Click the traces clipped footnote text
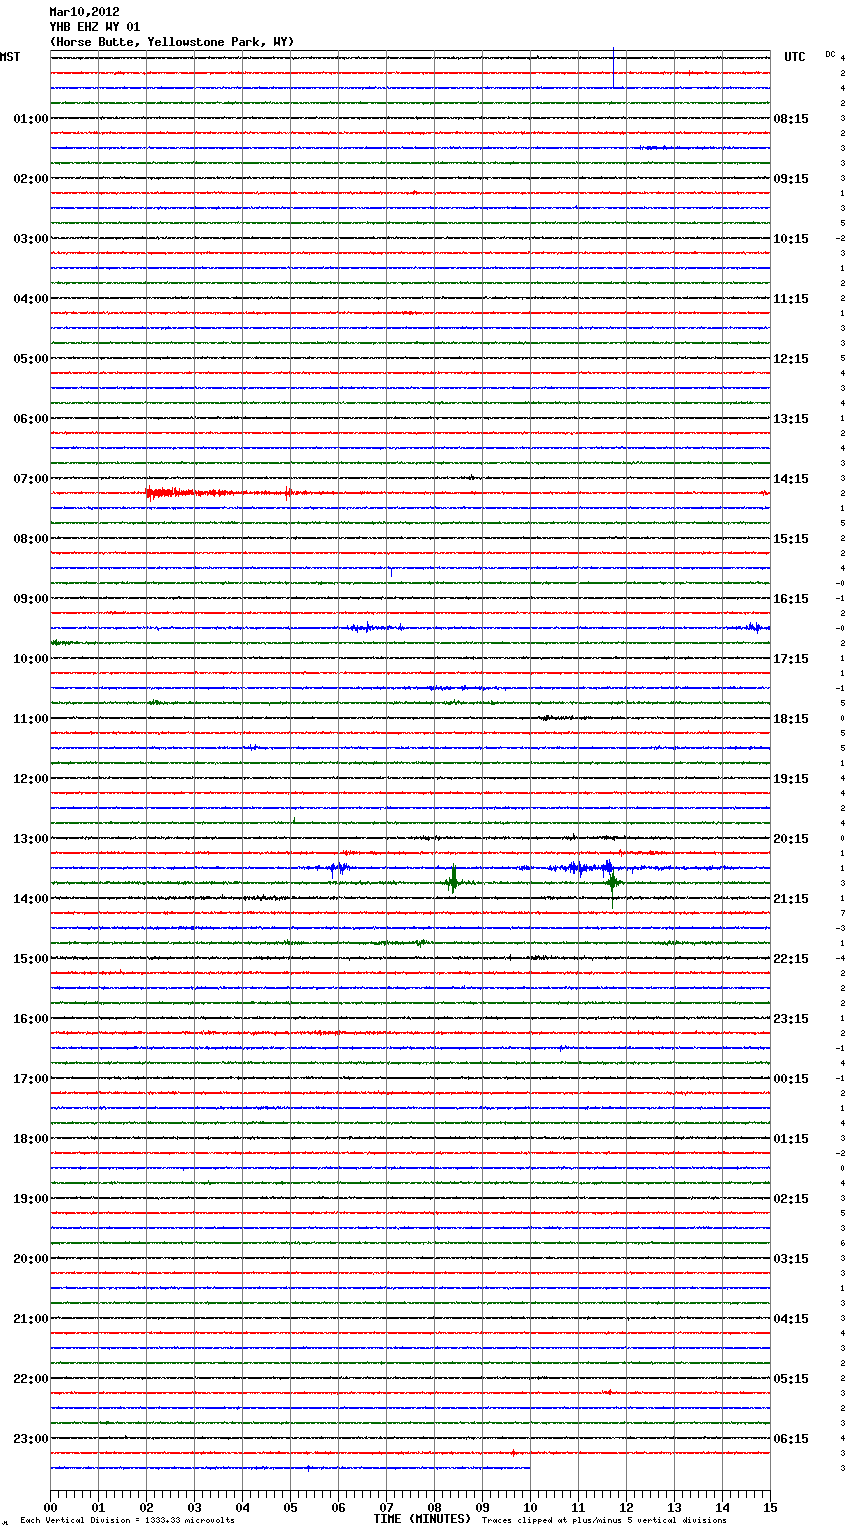Viewport: 850px width, 1534px height. pyautogui.click(x=604, y=1521)
